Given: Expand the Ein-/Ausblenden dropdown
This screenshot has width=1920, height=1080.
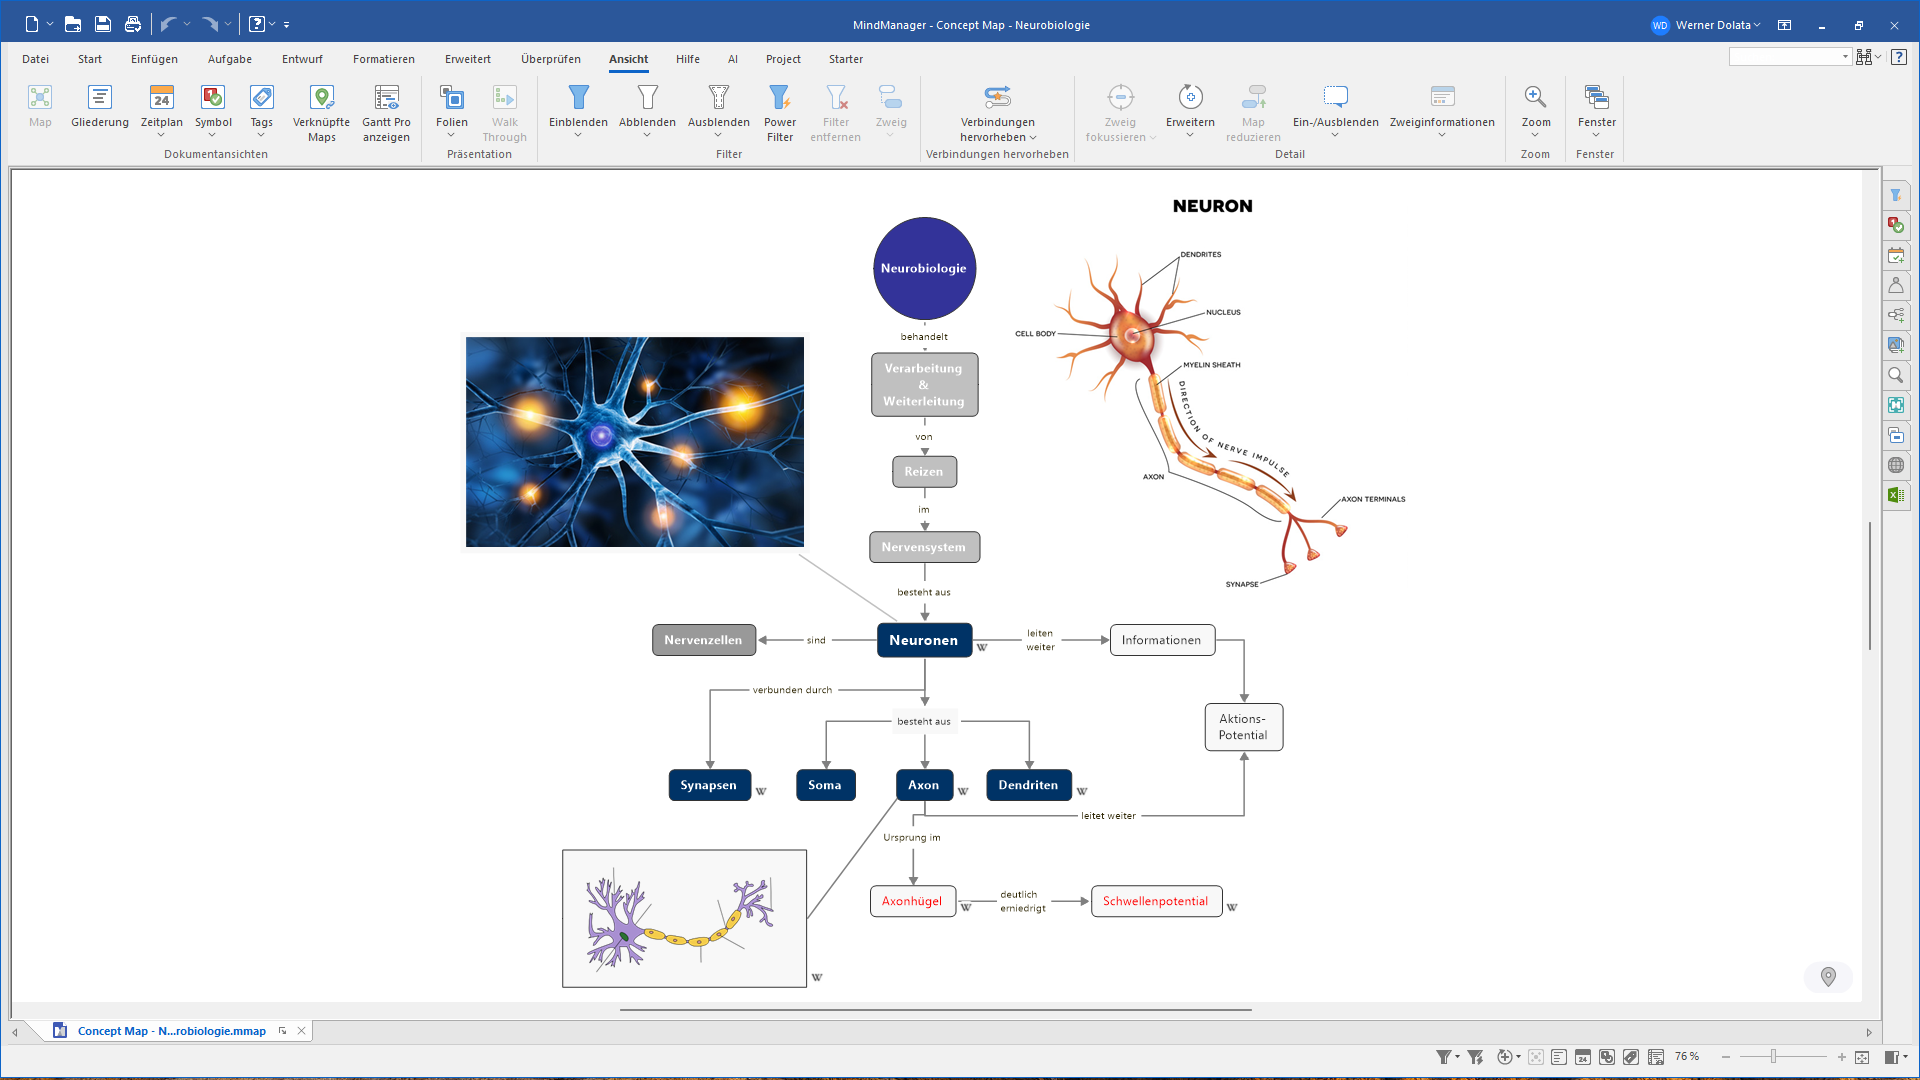Looking at the screenshot, I should (x=1335, y=135).
